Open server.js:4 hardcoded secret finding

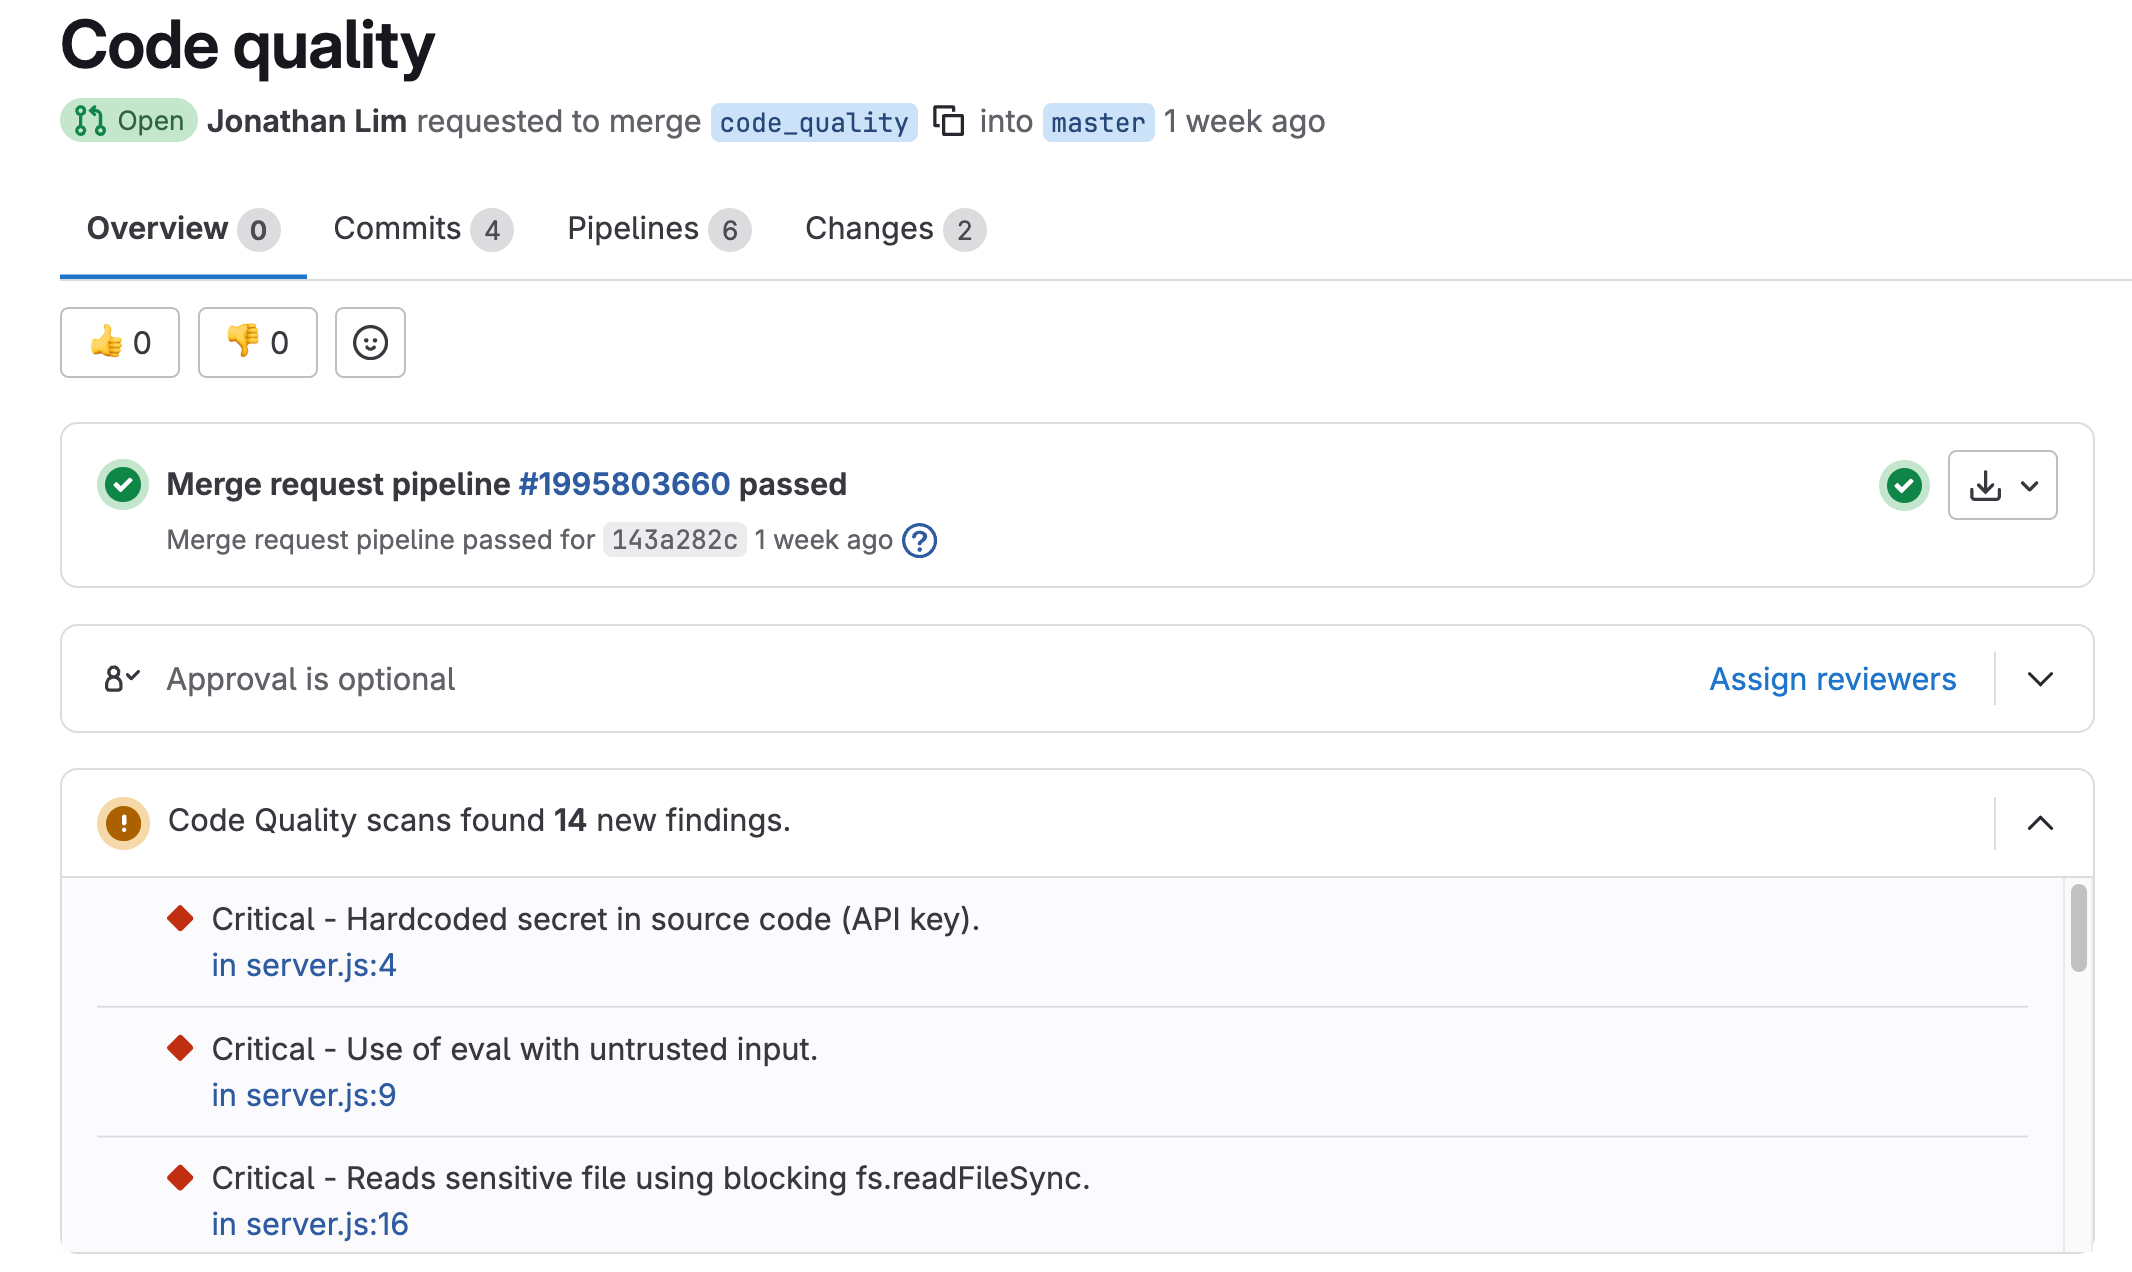303,965
